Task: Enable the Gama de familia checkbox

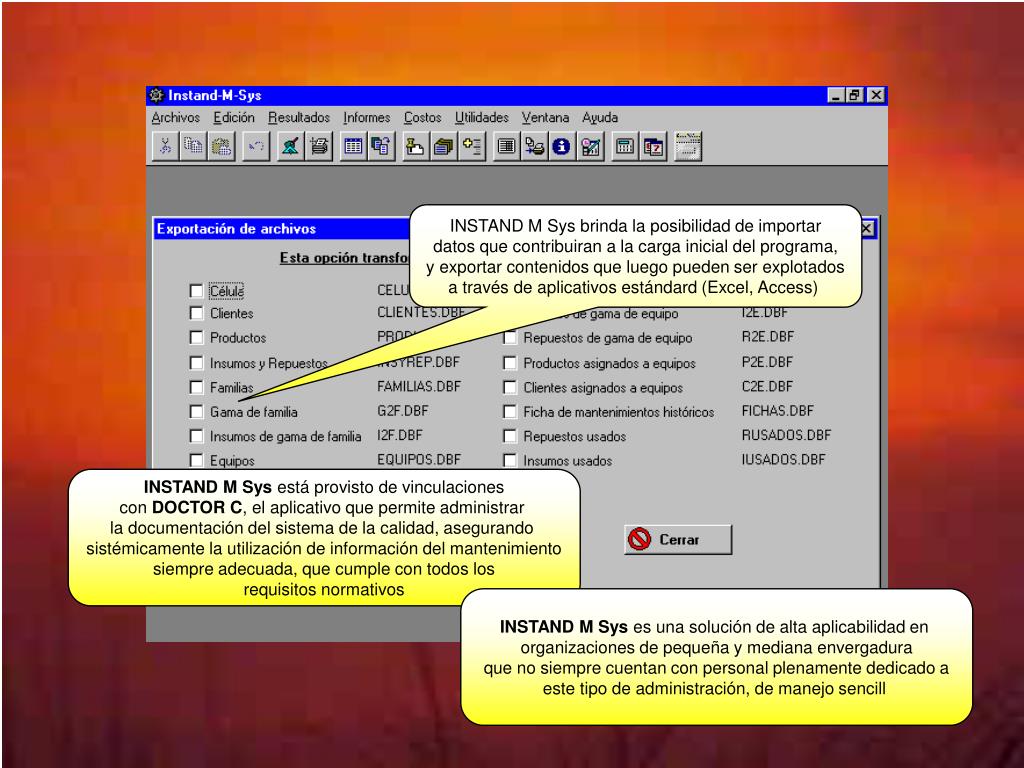Action: coord(196,412)
